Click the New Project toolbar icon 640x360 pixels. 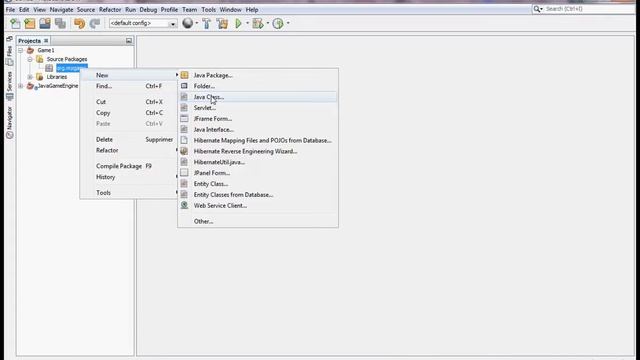pos(30,23)
